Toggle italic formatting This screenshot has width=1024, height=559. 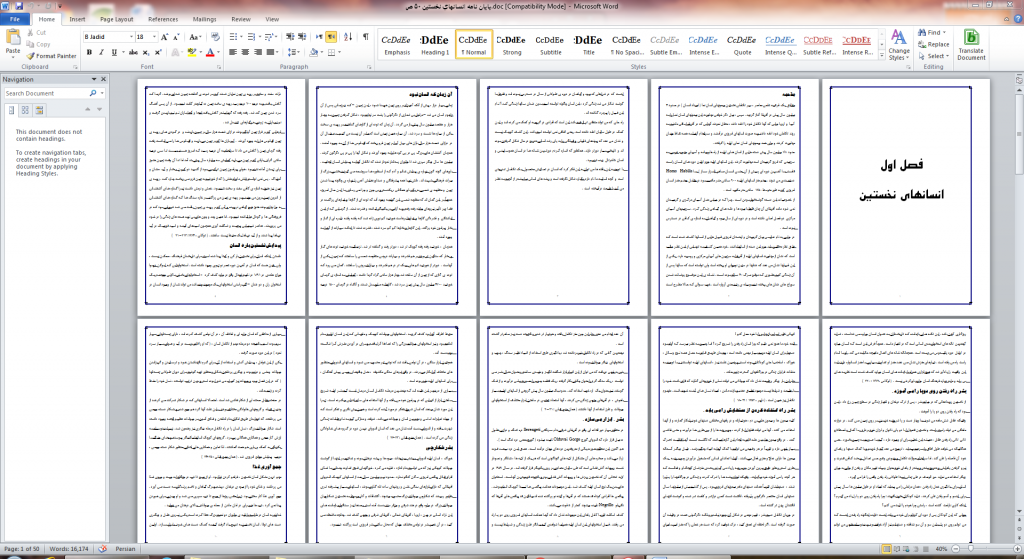point(100,52)
